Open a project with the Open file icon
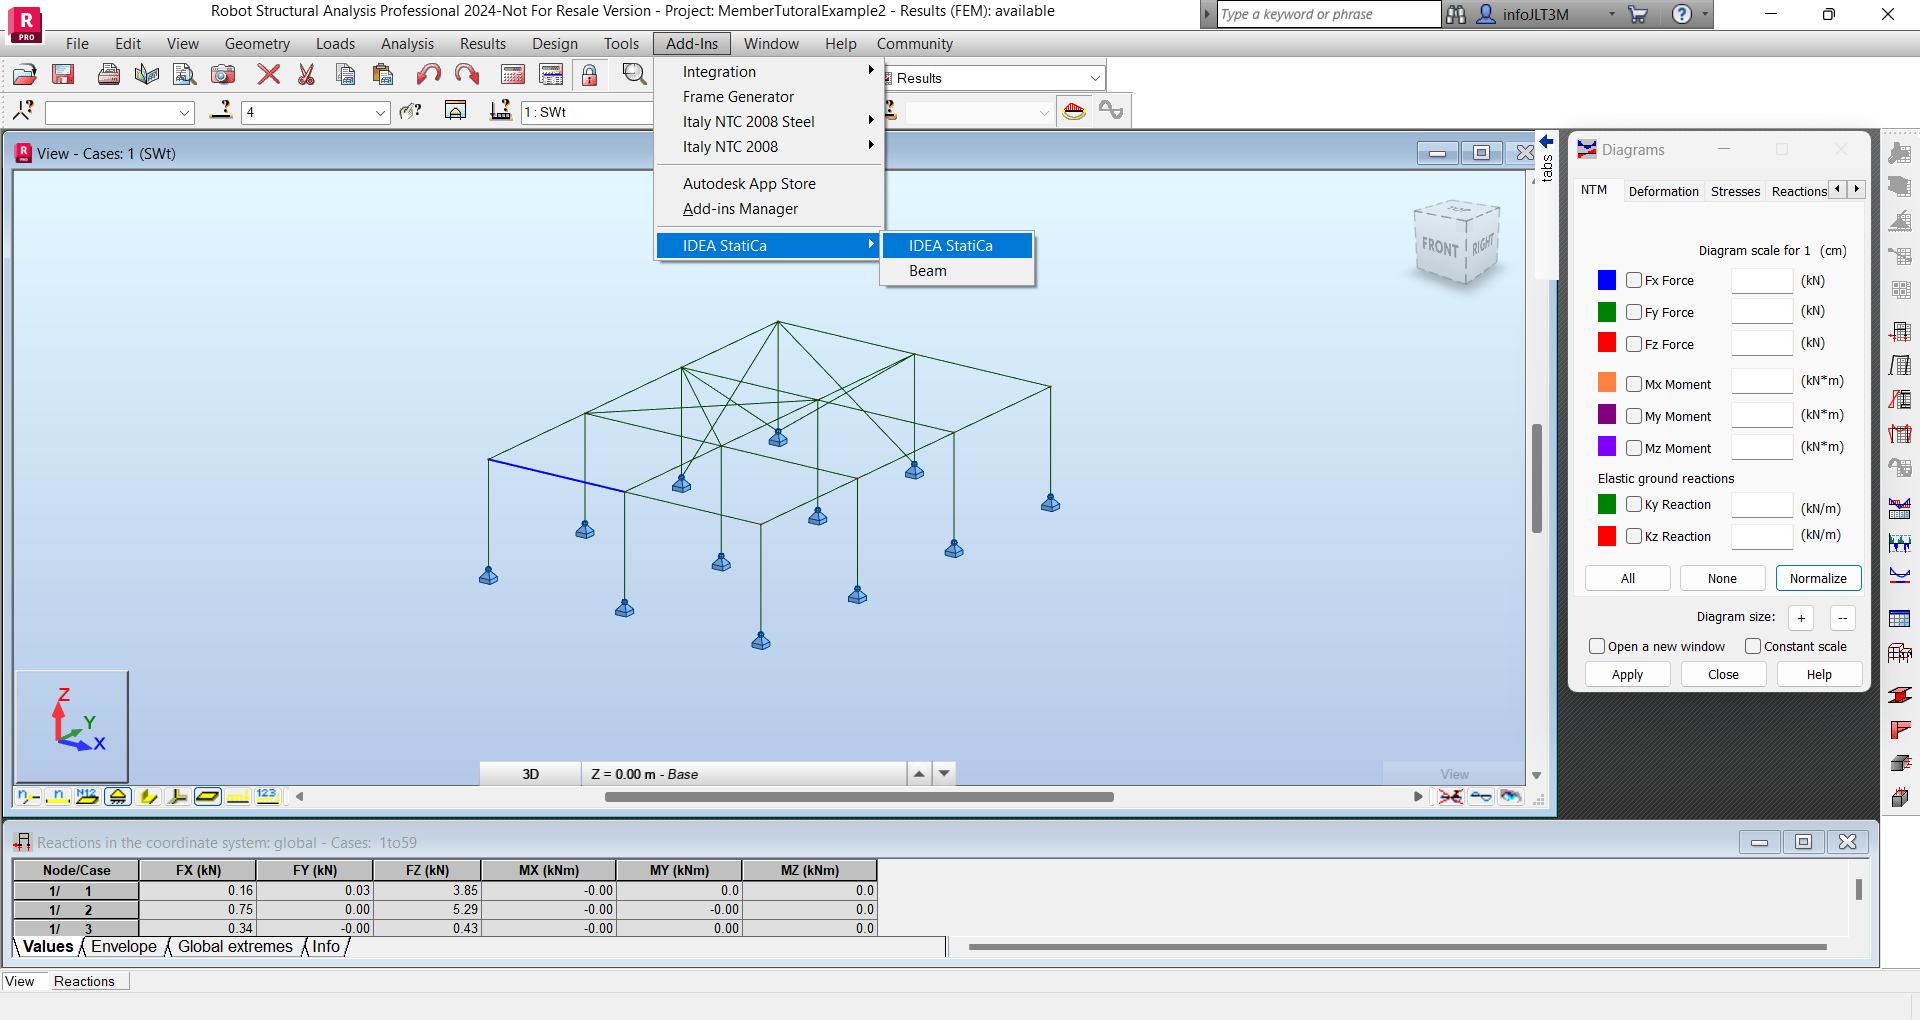Screen dimensions: 1920x1020 tap(22, 73)
